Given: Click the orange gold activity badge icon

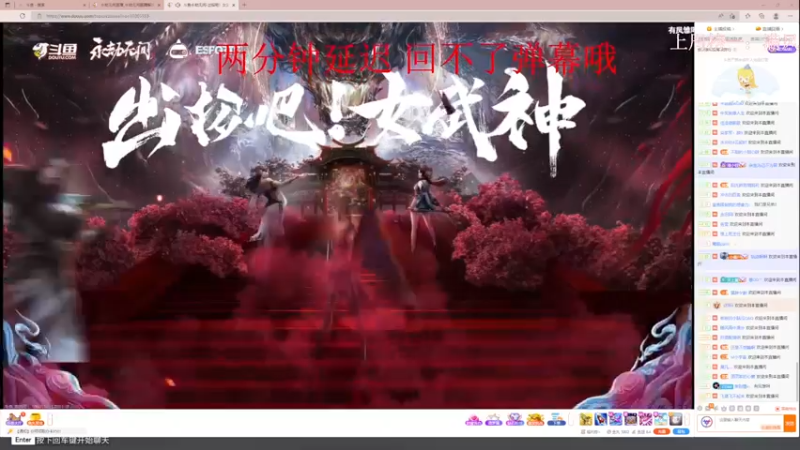Looking at the screenshot, I should [x=535, y=419].
